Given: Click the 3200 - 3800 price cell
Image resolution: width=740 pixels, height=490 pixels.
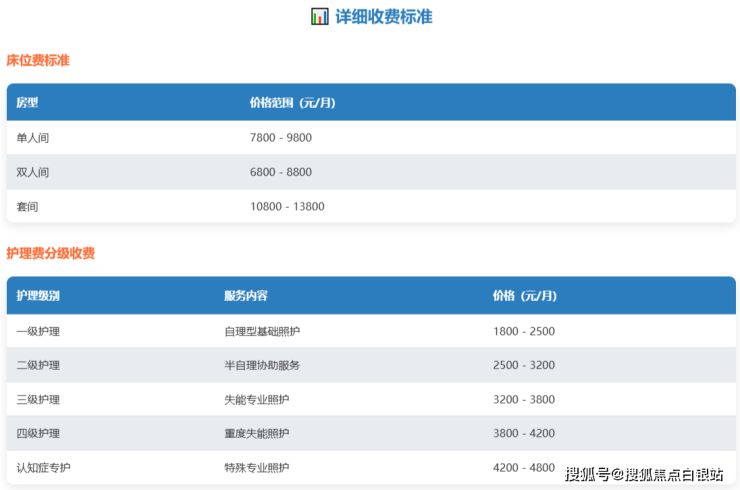Looking at the screenshot, I should 523,399.
